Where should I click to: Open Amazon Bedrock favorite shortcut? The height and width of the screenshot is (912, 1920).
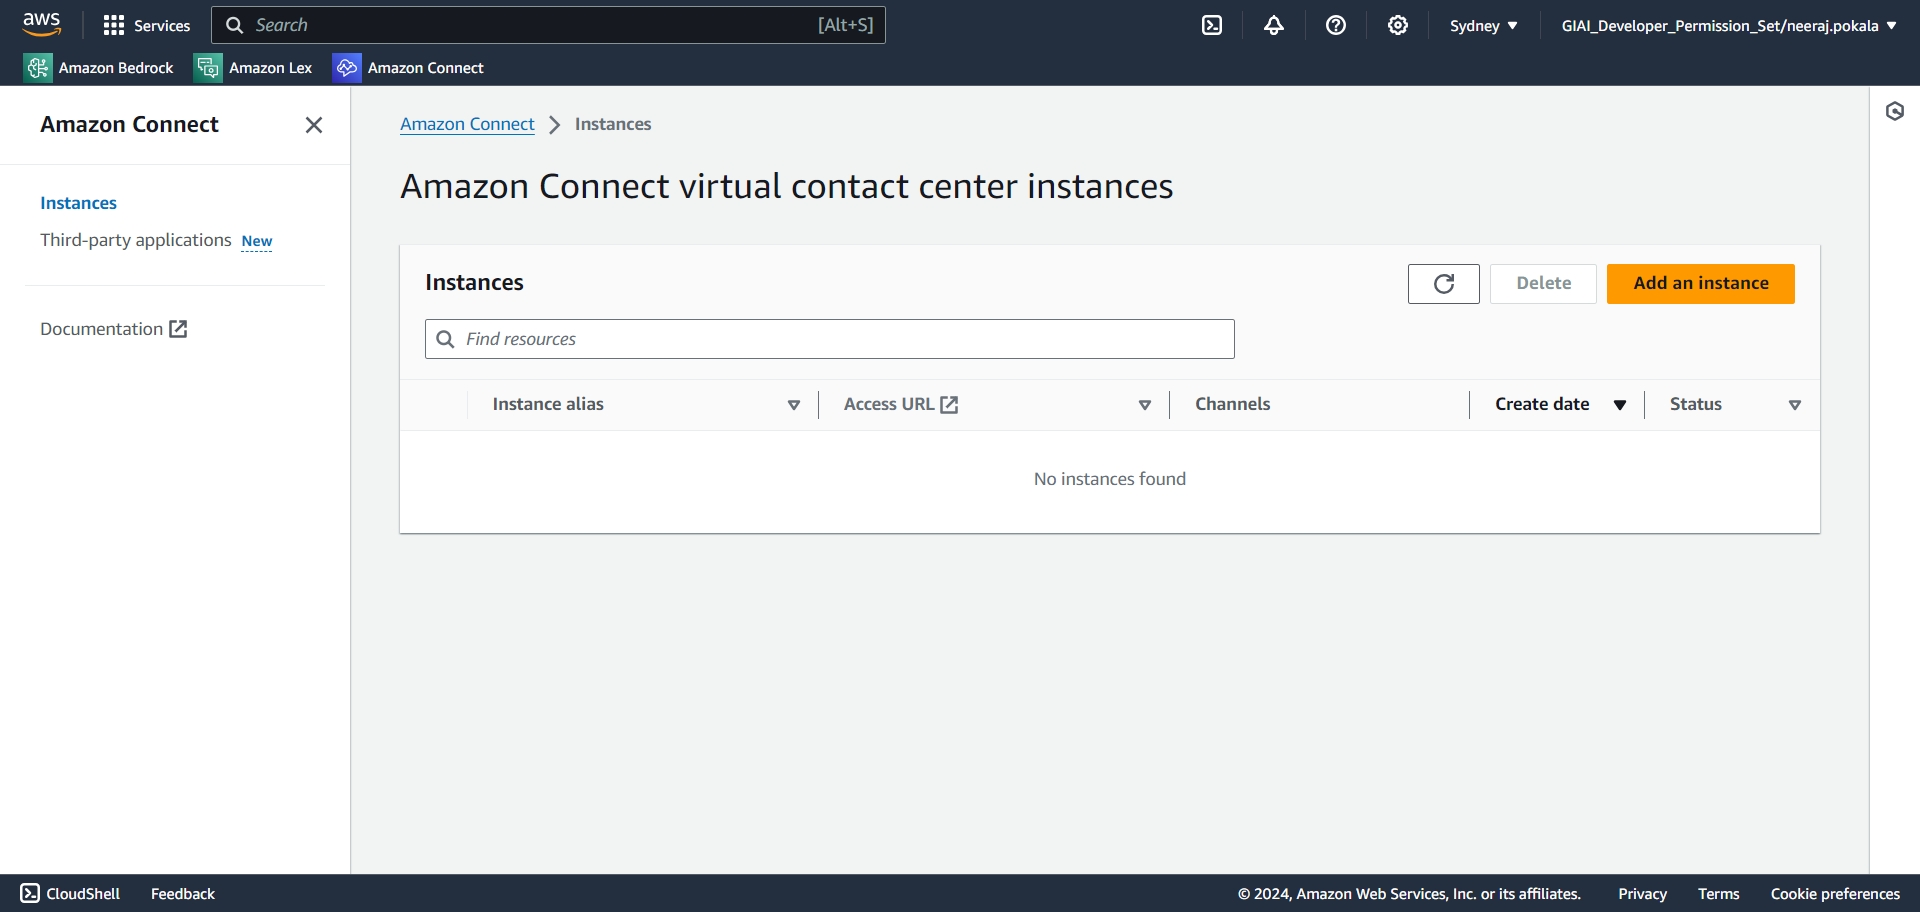click(x=99, y=67)
